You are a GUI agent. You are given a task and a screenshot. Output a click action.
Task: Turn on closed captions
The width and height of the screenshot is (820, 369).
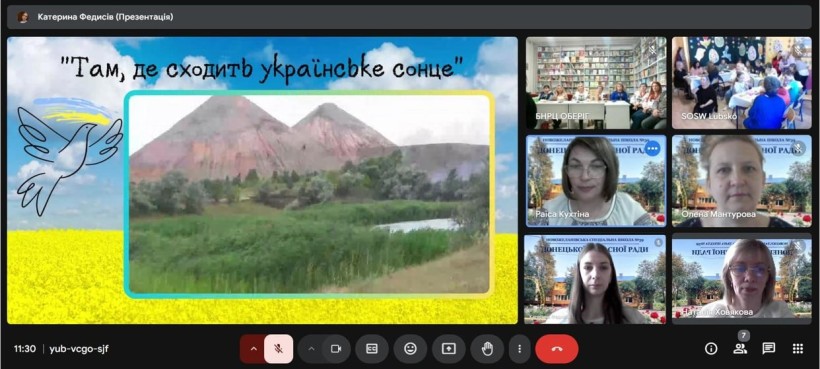coord(372,349)
